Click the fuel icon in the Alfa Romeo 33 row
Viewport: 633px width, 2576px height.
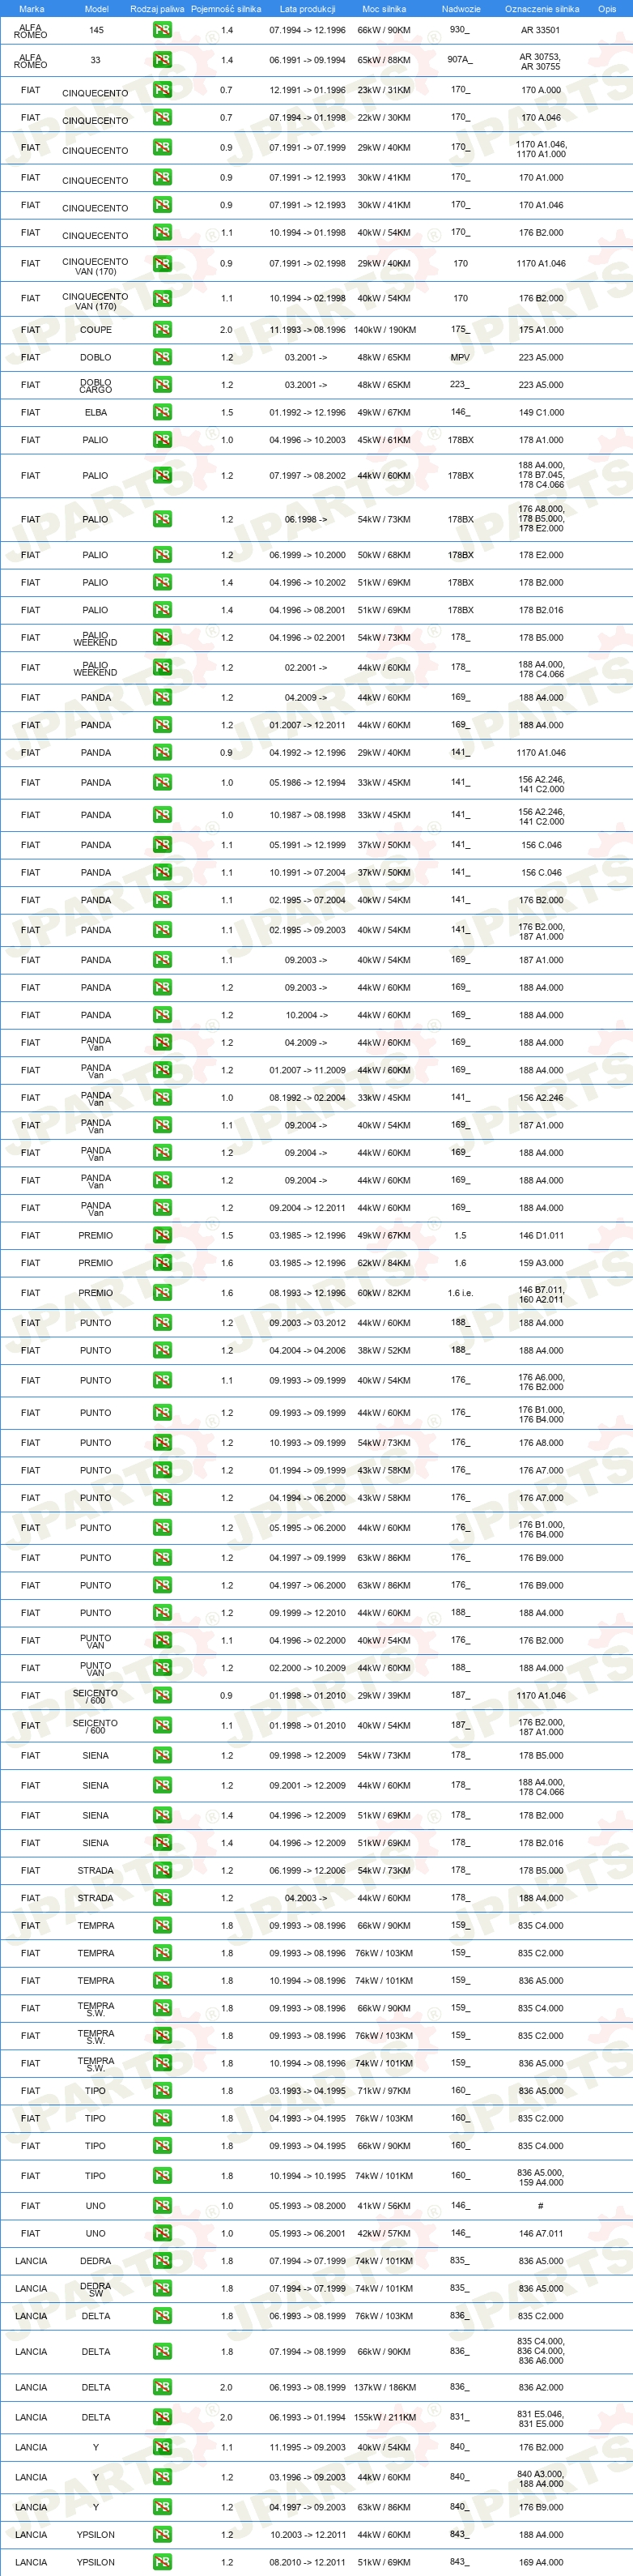pyautogui.click(x=162, y=60)
